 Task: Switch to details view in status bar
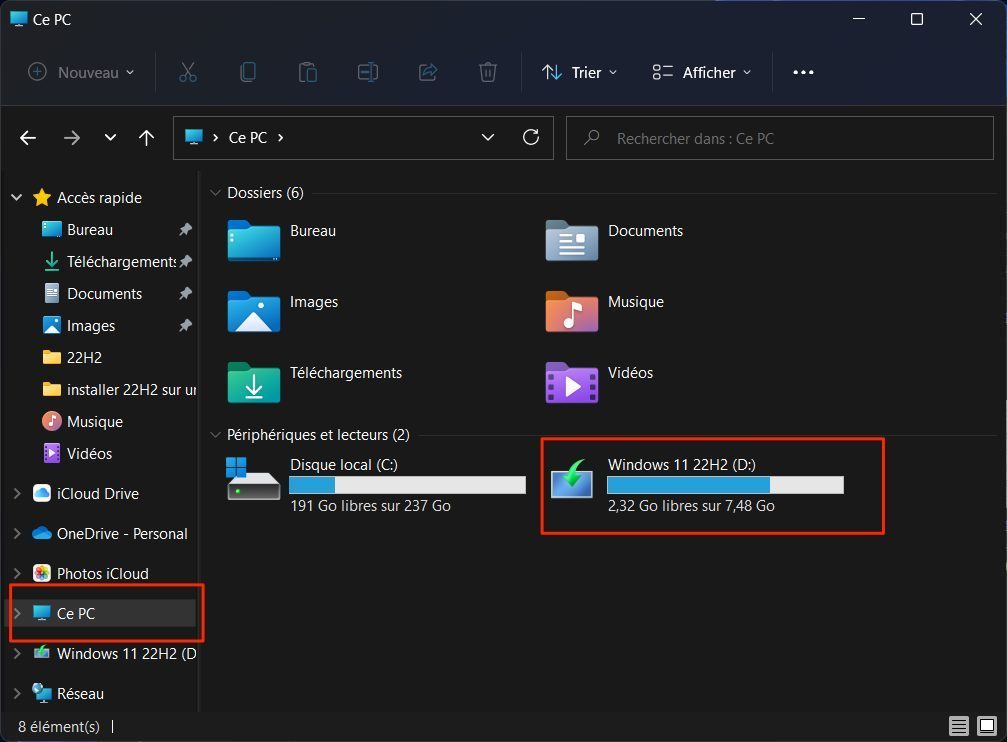click(x=958, y=726)
